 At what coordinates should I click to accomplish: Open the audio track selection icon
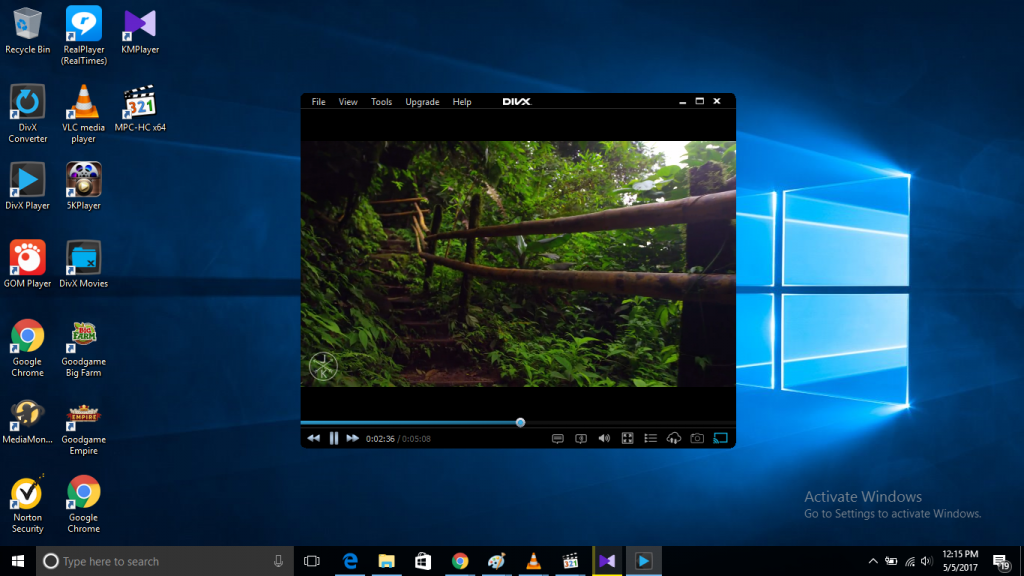pyautogui.click(x=581, y=438)
